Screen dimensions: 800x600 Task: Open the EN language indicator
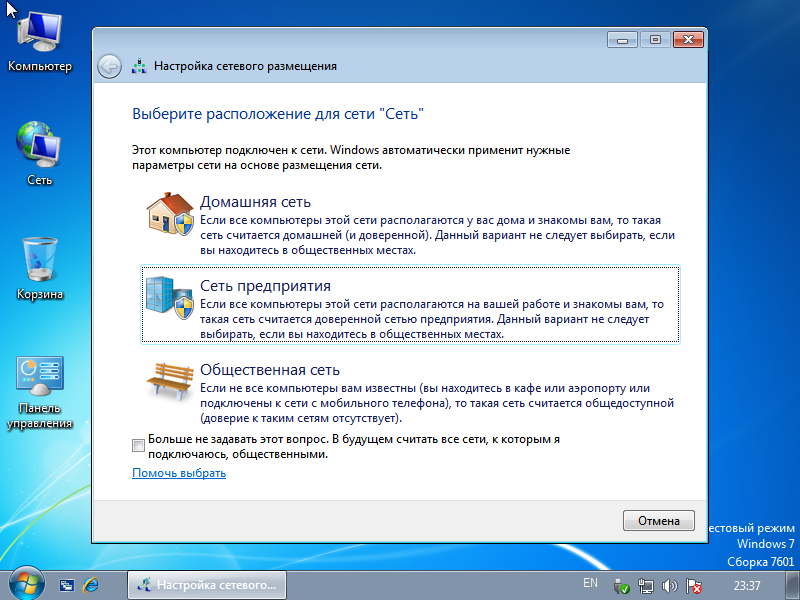coord(590,583)
